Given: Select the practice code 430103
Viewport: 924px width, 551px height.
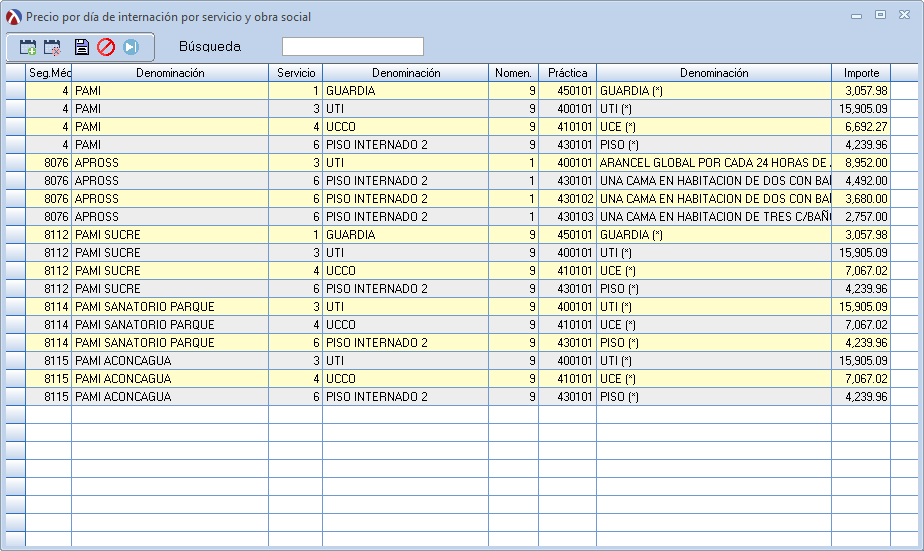Looking at the screenshot, I should point(567,217).
